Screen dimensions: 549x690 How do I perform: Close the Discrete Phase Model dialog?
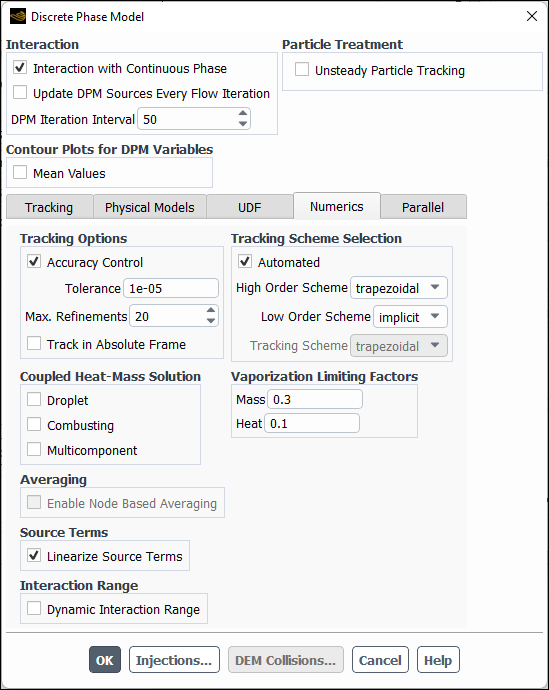tap(532, 16)
